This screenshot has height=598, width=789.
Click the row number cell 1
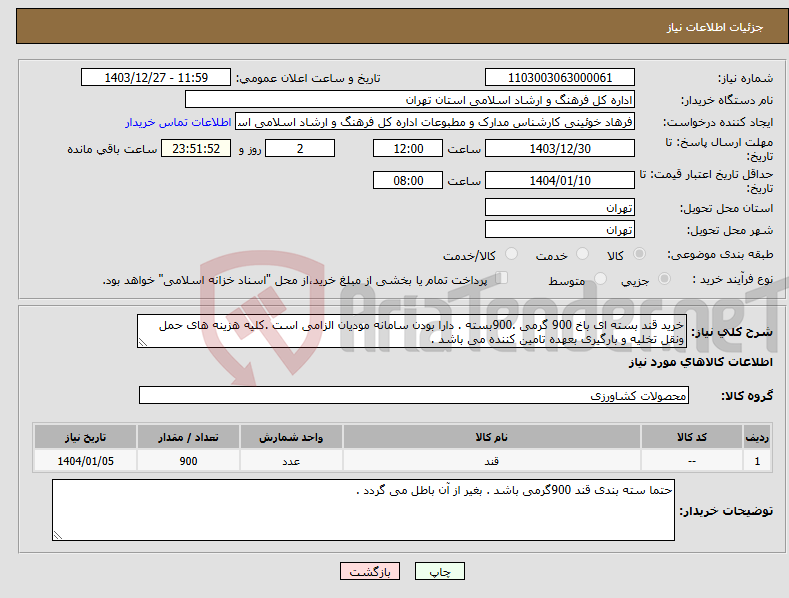pos(757,461)
